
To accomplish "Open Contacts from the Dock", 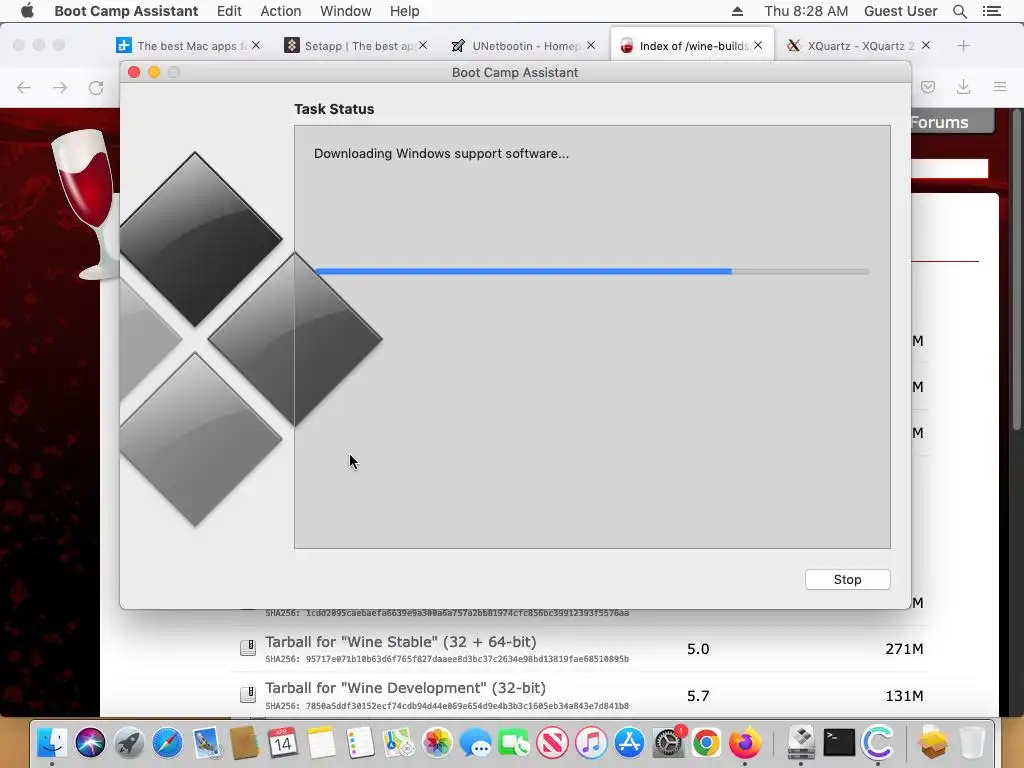I will pyautogui.click(x=244, y=743).
